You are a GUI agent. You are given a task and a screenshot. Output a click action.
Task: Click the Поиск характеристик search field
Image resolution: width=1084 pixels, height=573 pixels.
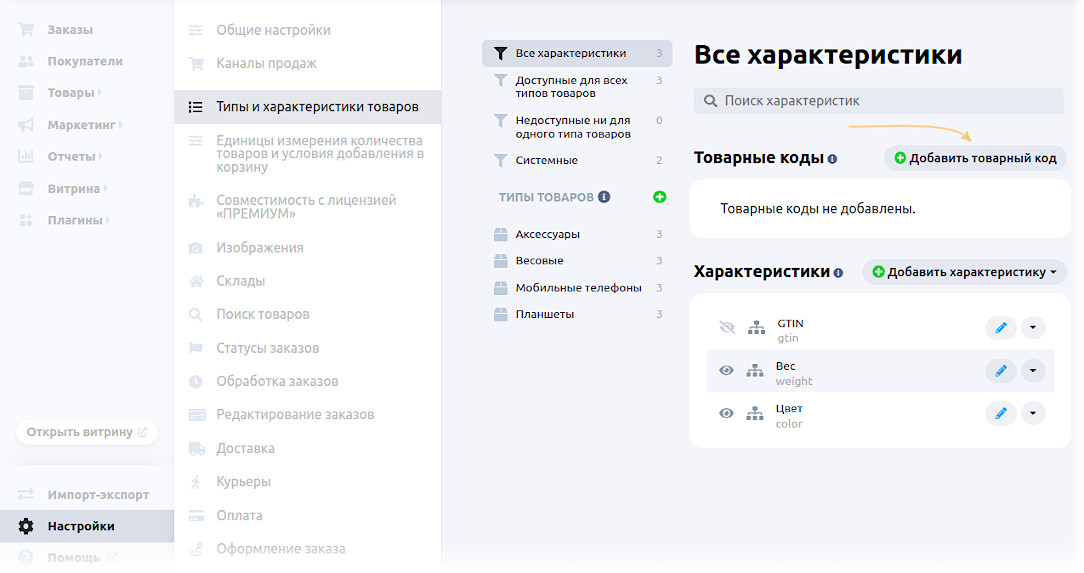(x=878, y=101)
